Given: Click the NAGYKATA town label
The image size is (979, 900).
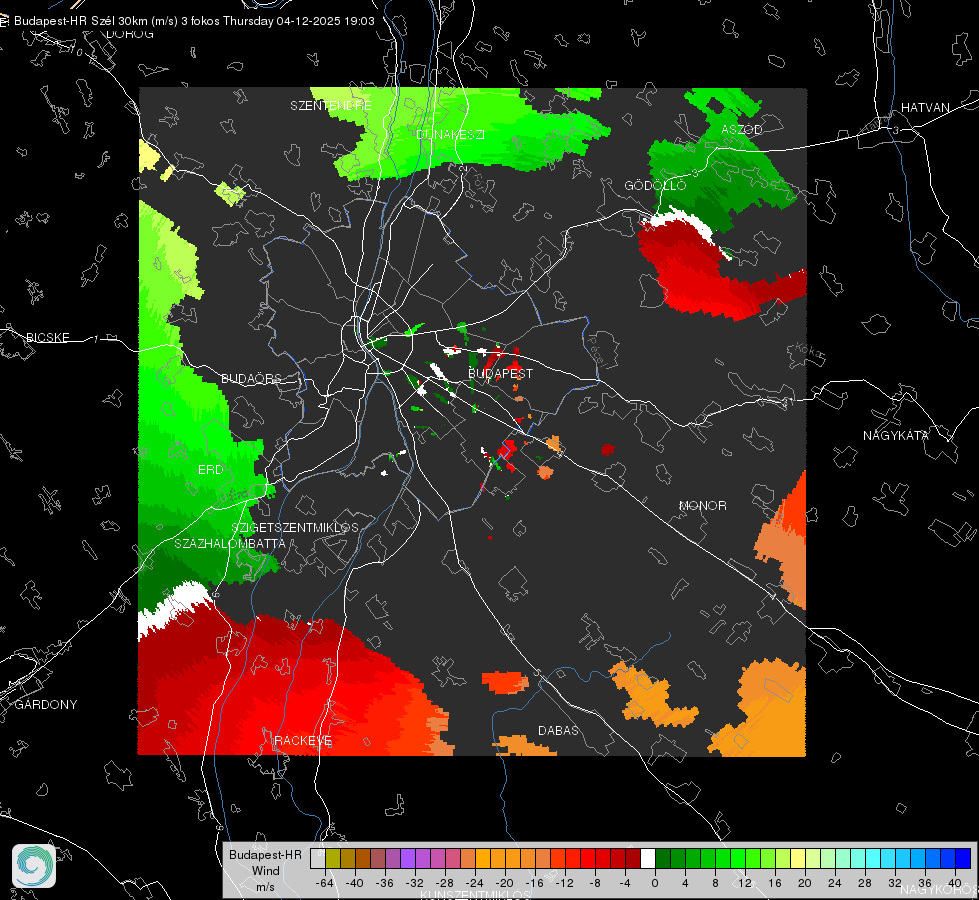Looking at the screenshot, I should [x=896, y=435].
